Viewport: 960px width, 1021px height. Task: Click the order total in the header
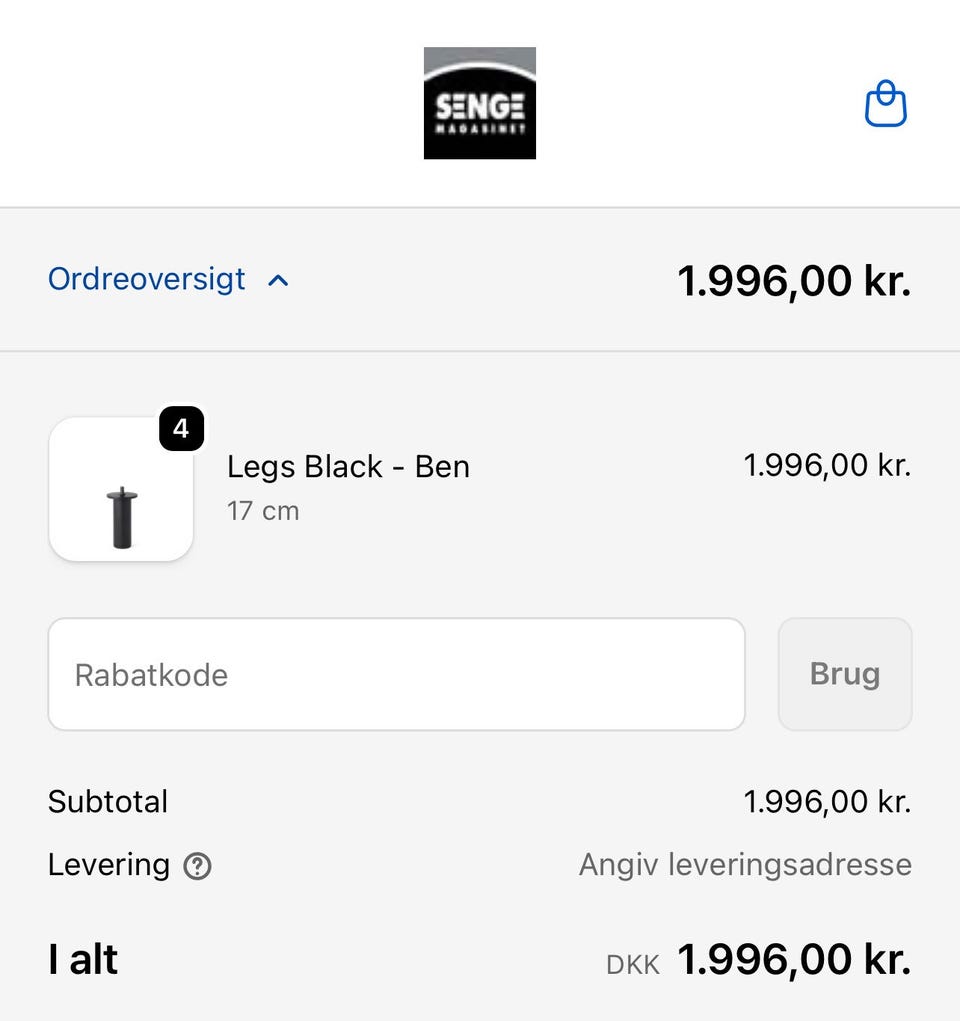click(x=794, y=281)
